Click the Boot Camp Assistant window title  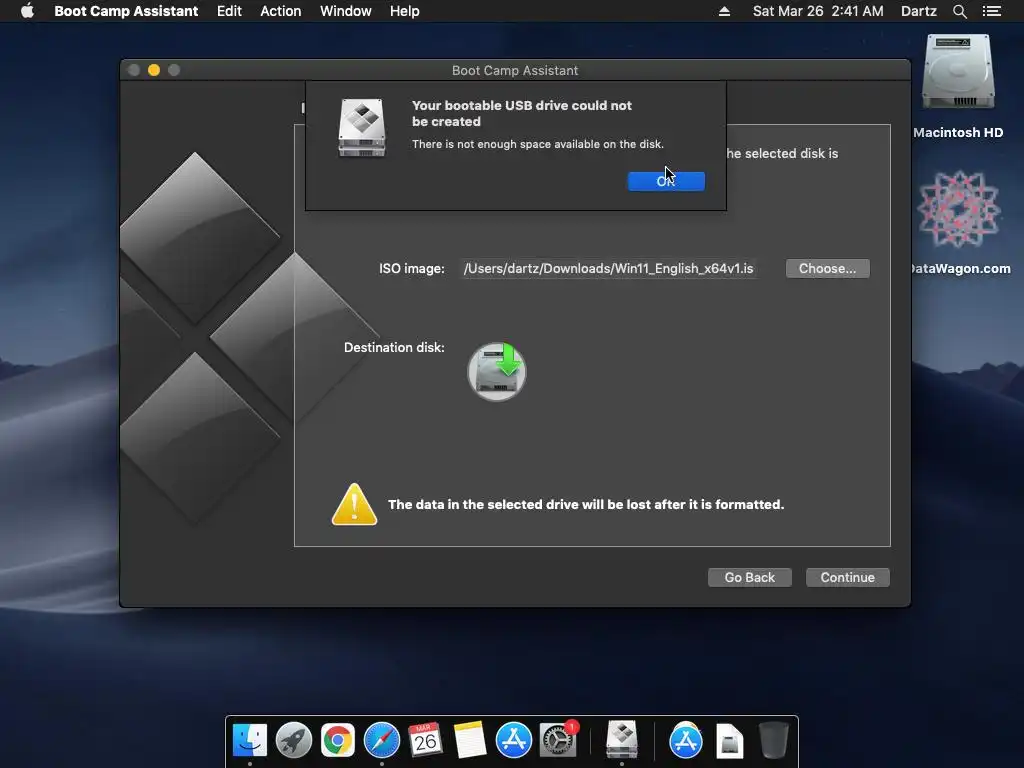point(515,70)
